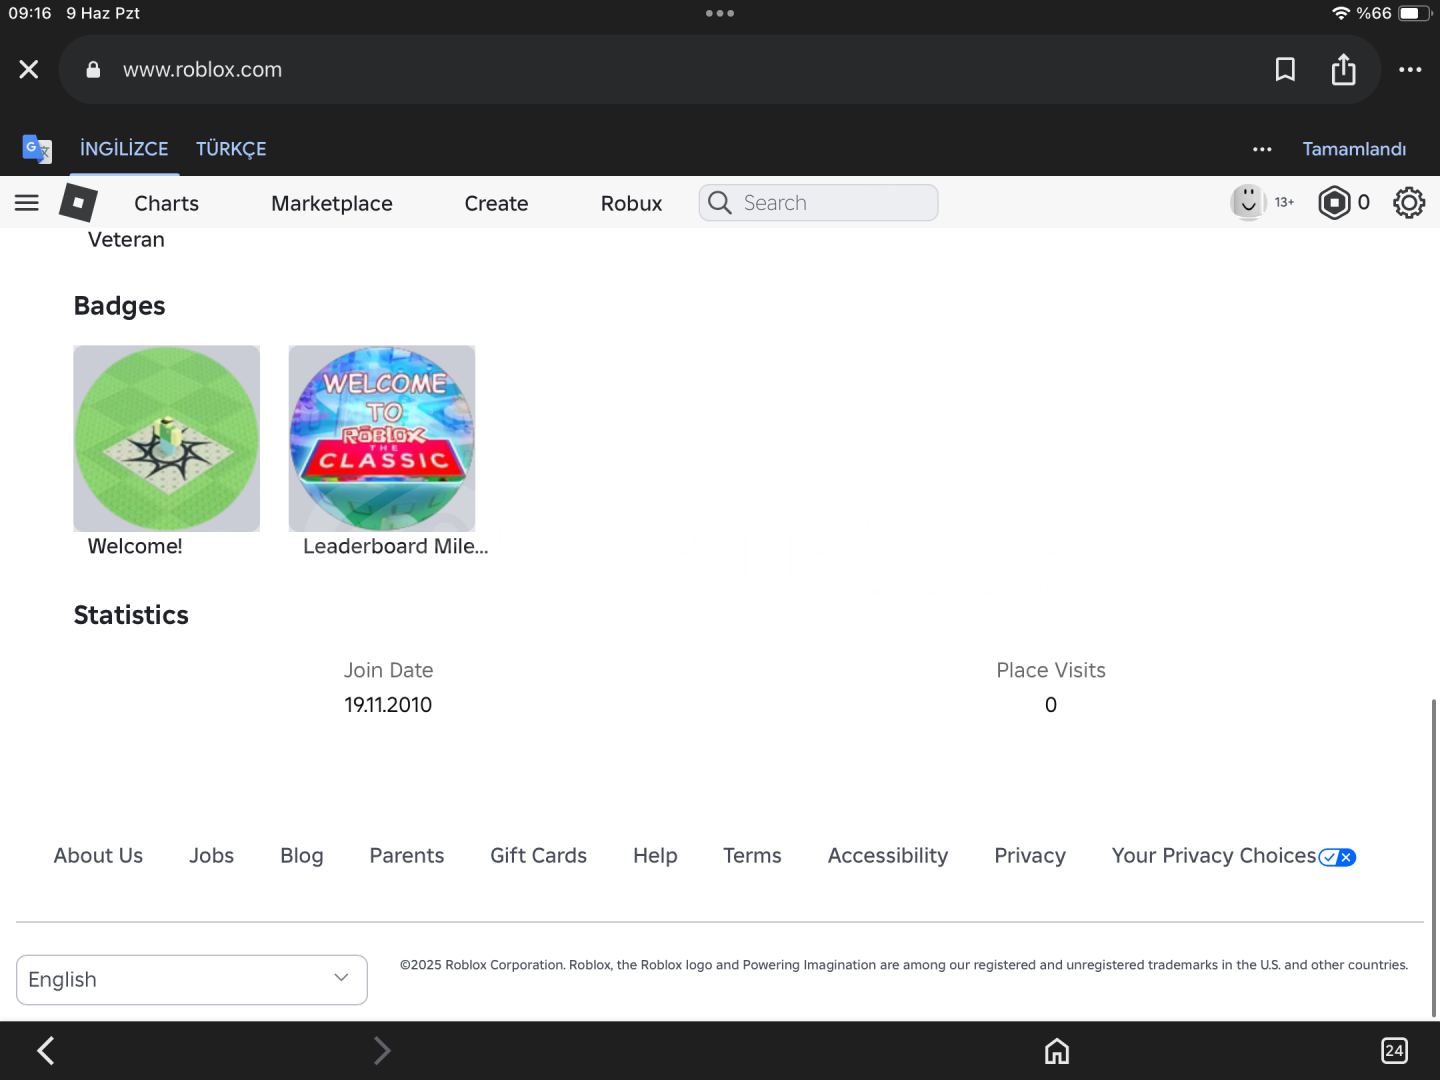
Task: Open translate bar more options dots
Action: [x=1262, y=149]
